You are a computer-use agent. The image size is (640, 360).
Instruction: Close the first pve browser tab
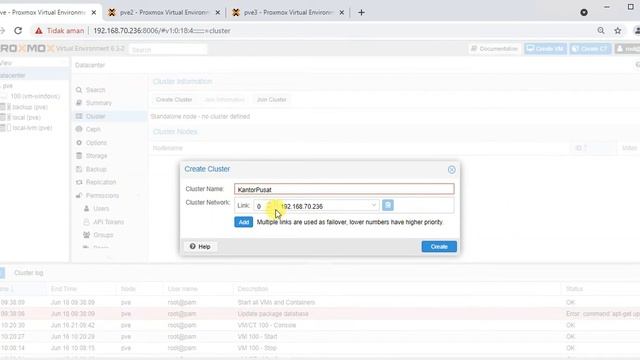coord(93,13)
